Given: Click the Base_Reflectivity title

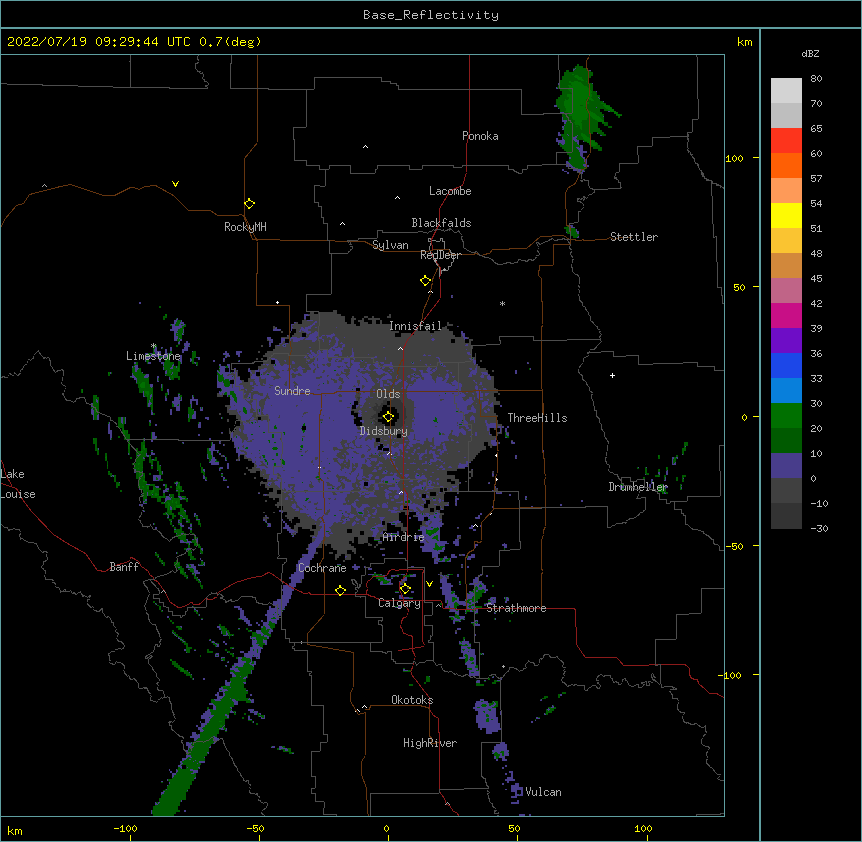Looking at the screenshot, I should click(431, 15).
